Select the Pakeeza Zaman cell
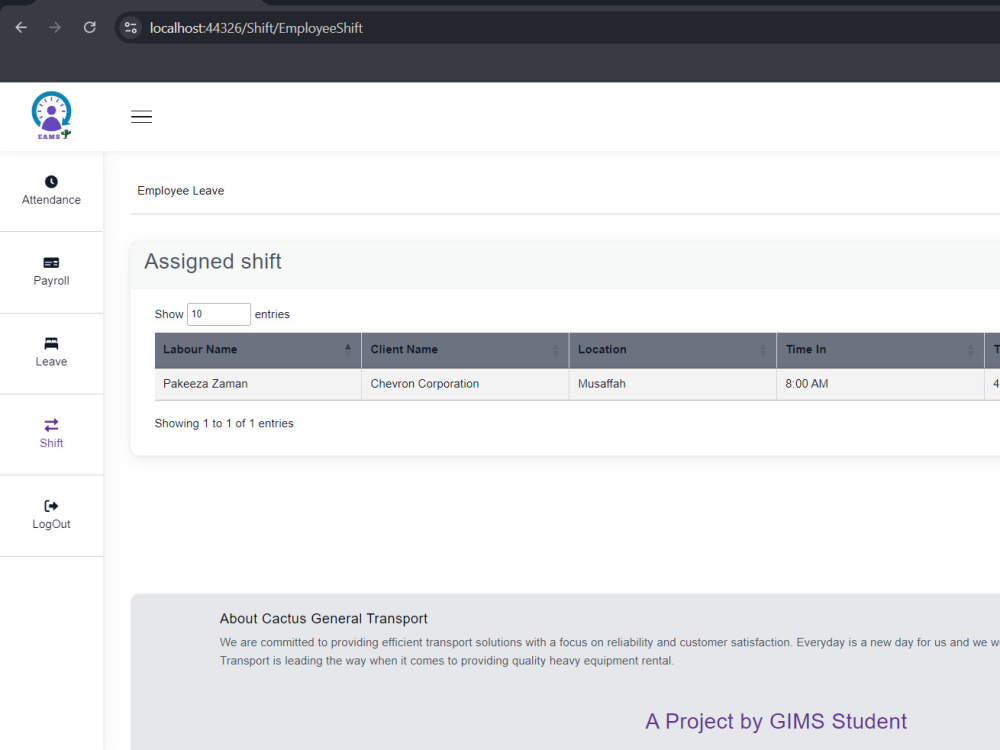This screenshot has height=750, width=1000. [x=258, y=384]
